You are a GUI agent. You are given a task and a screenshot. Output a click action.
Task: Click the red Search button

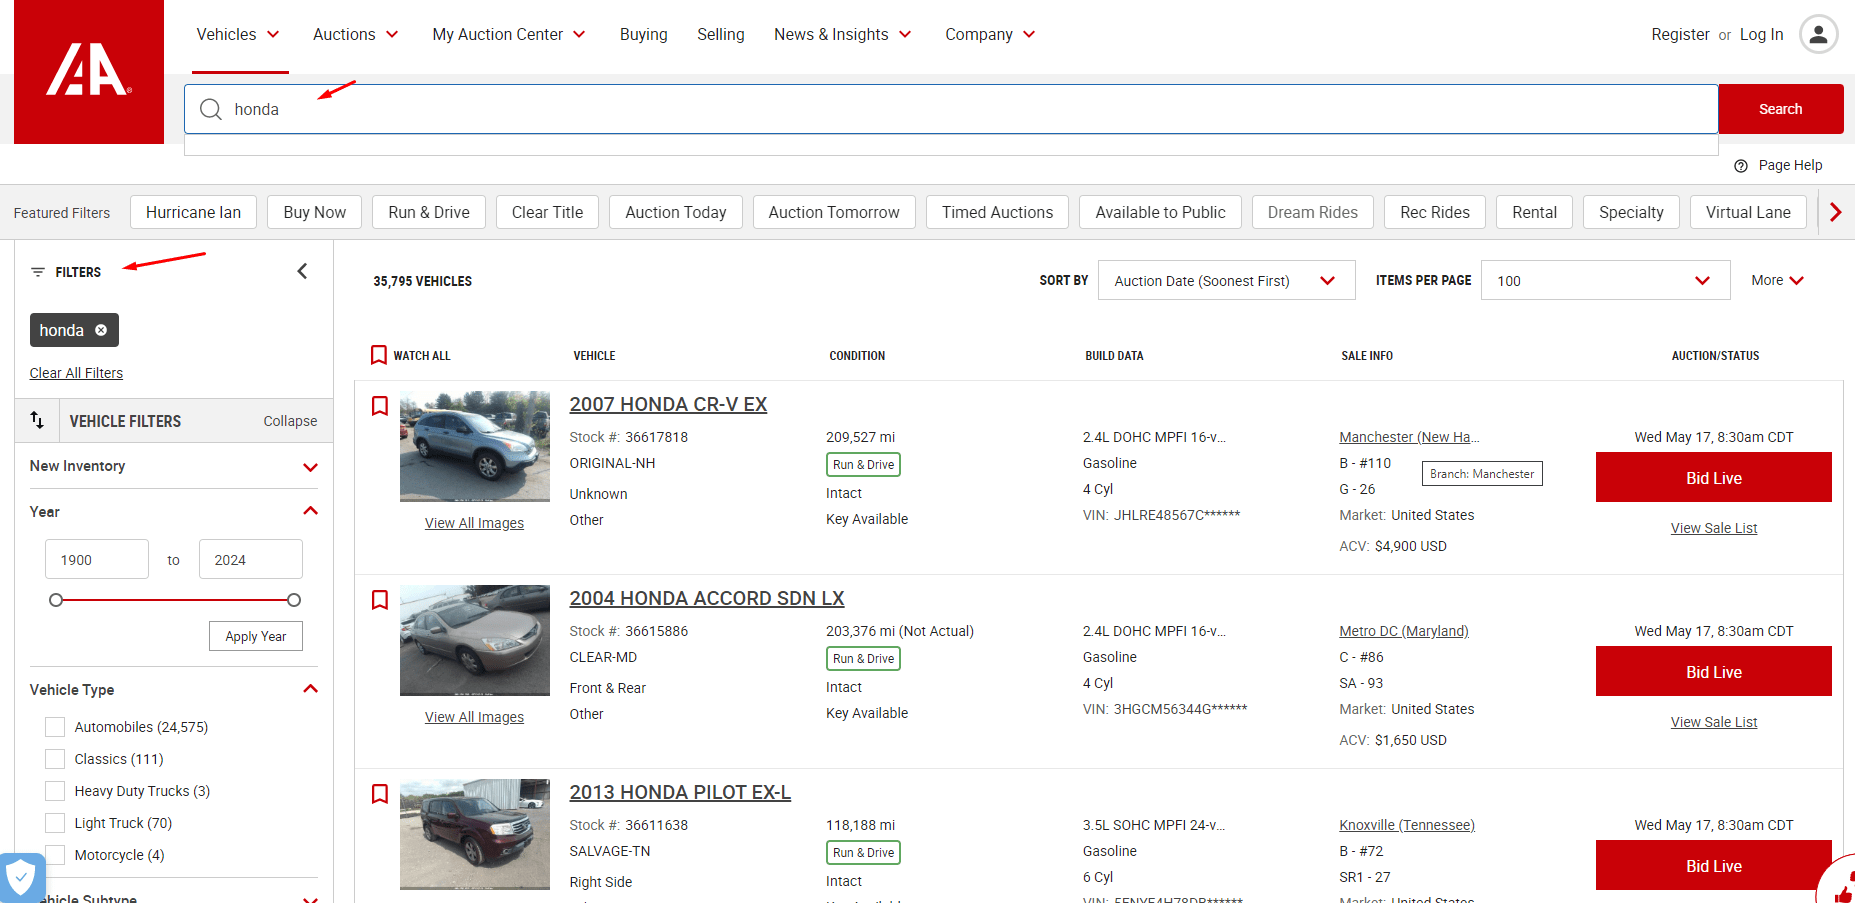tap(1780, 109)
